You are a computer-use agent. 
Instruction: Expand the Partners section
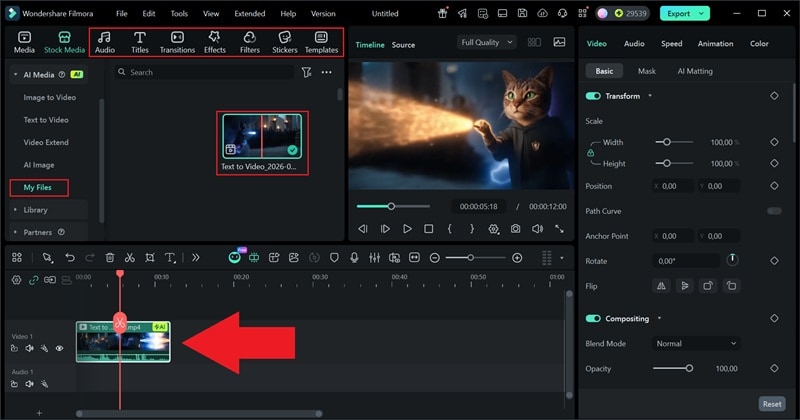pos(15,232)
